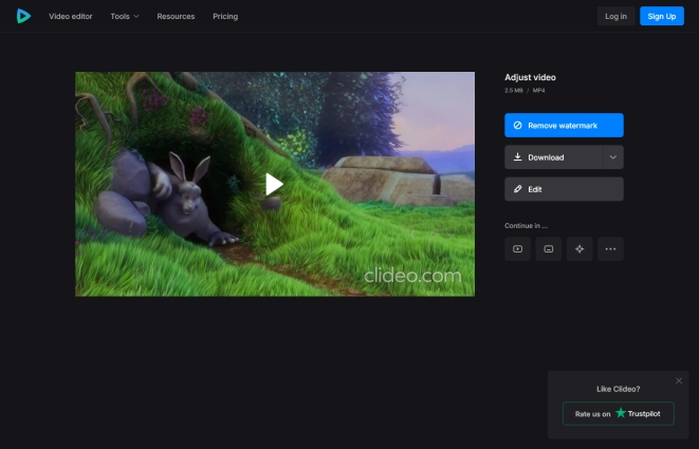Play the video preview
Image resolution: width=699 pixels, height=449 pixels.
point(274,184)
